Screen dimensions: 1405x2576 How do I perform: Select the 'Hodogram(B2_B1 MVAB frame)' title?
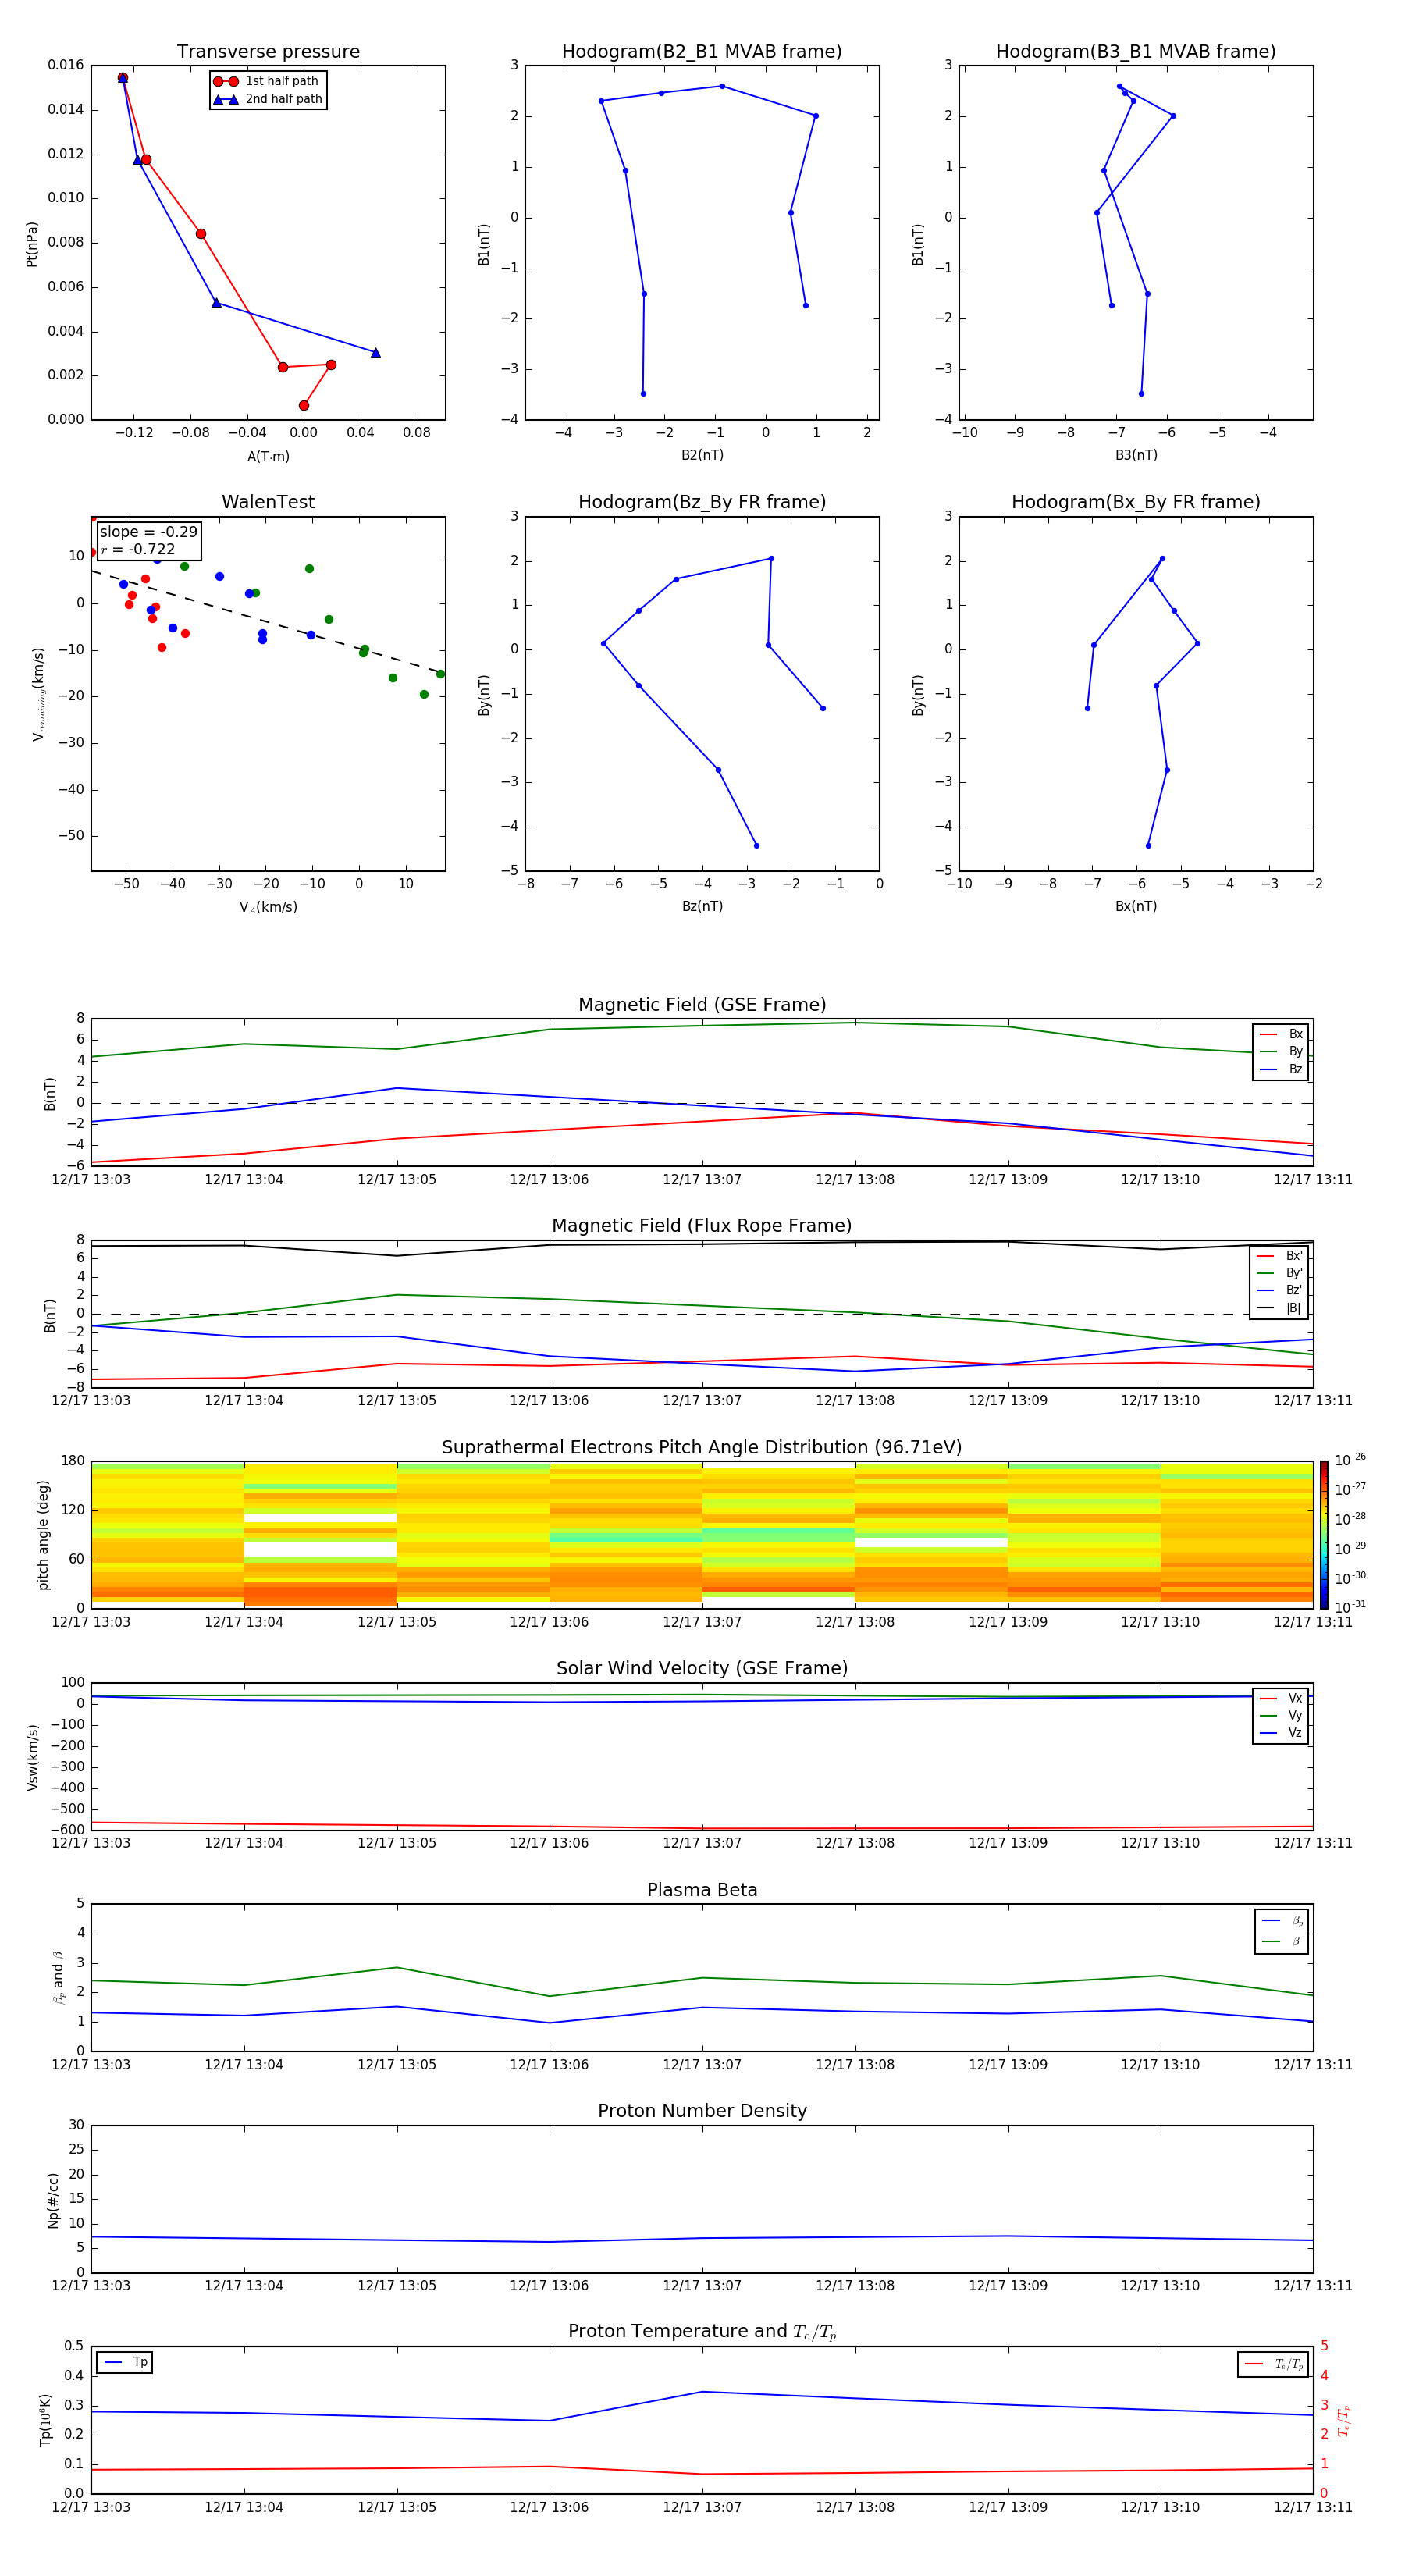(x=702, y=52)
